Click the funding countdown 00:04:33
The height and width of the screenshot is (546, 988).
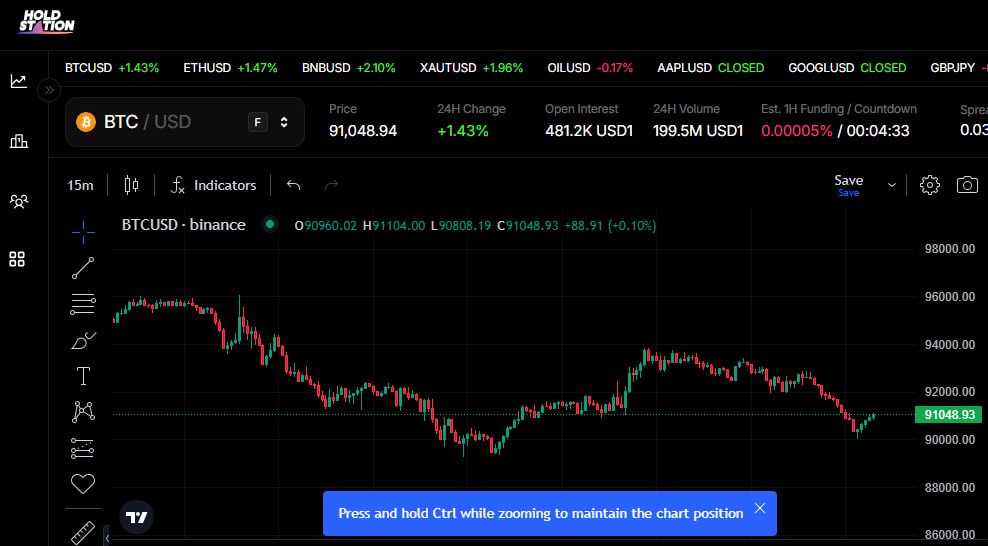click(x=878, y=131)
